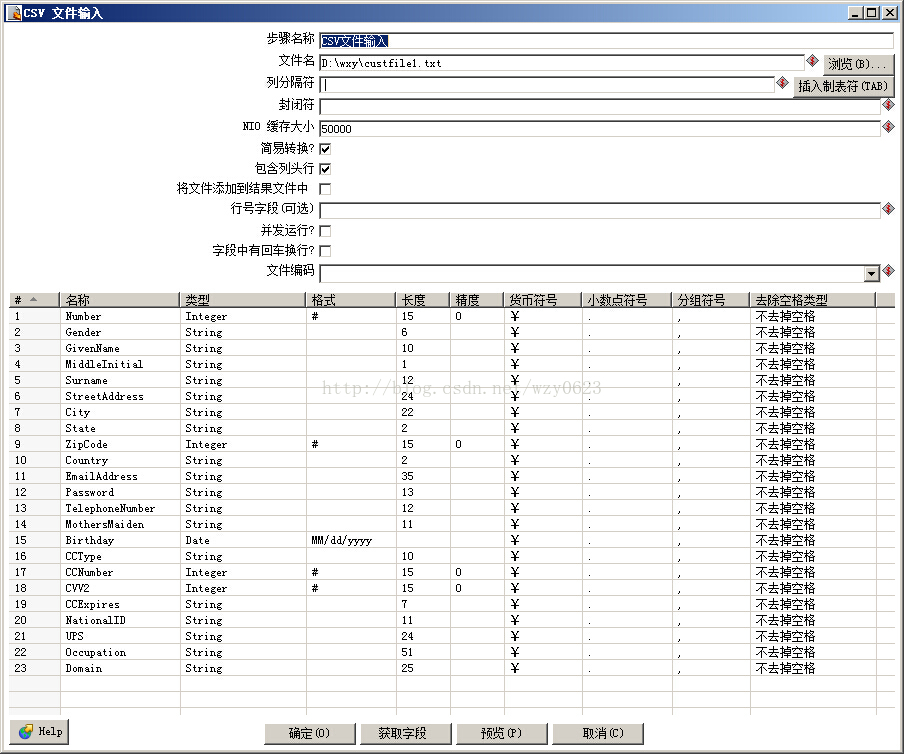Click variable icon next to filename field
The height and width of the screenshot is (754, 904).
click(812, 61)
